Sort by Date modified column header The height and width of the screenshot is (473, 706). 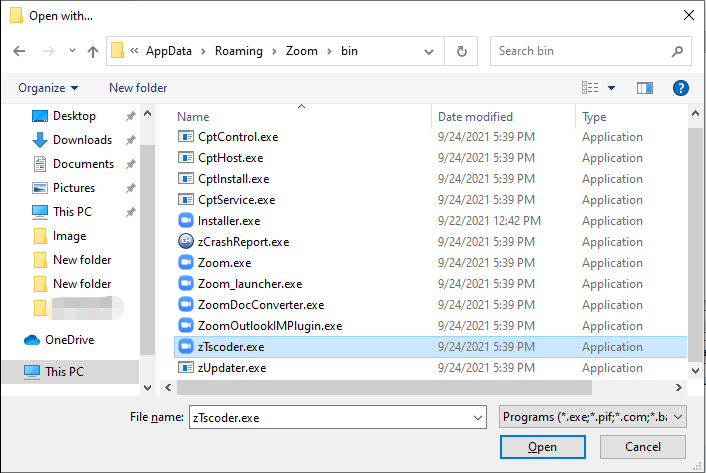coord(475,117)
